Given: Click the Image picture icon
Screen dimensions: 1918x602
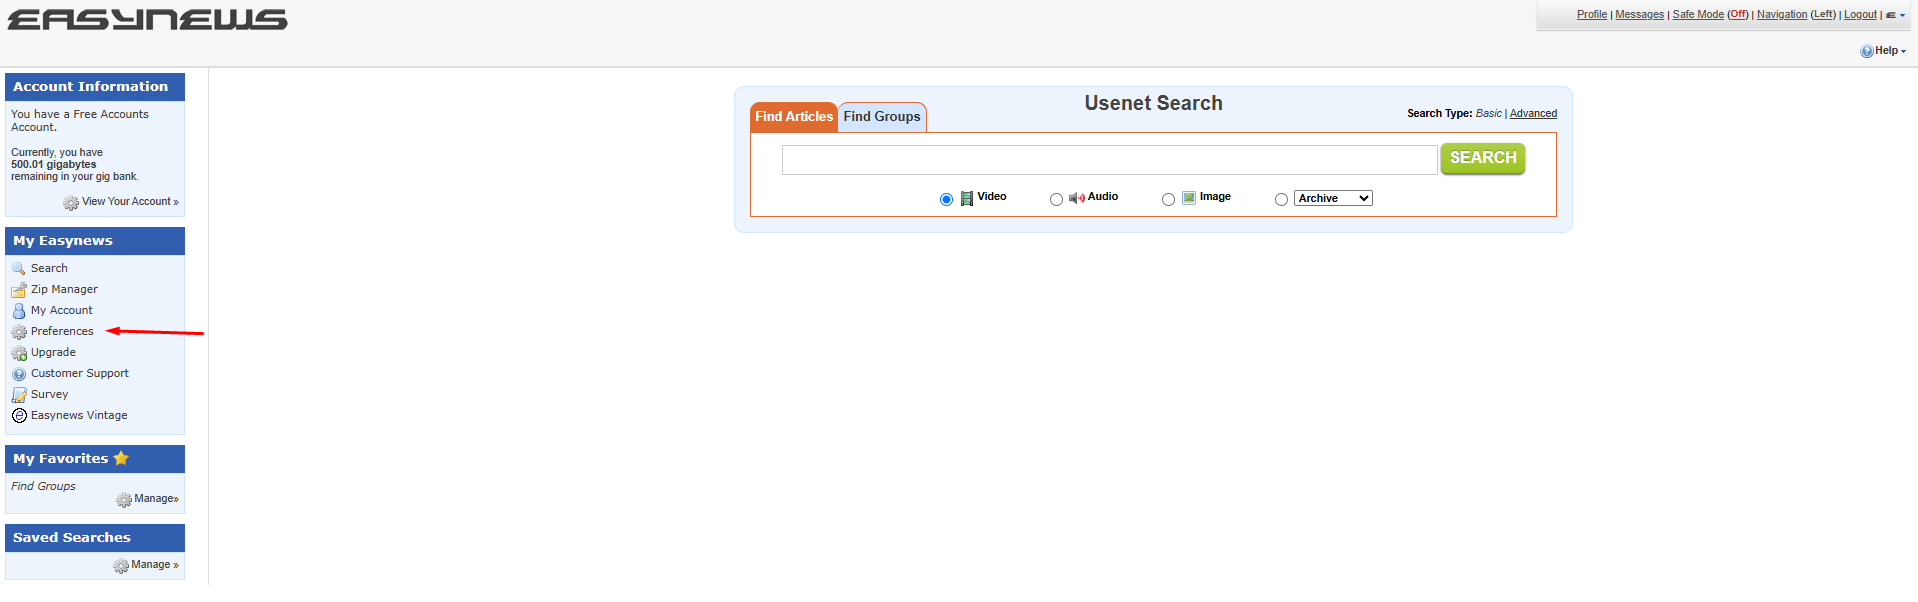Looking at the screenshot, I should pos(1189,198).
